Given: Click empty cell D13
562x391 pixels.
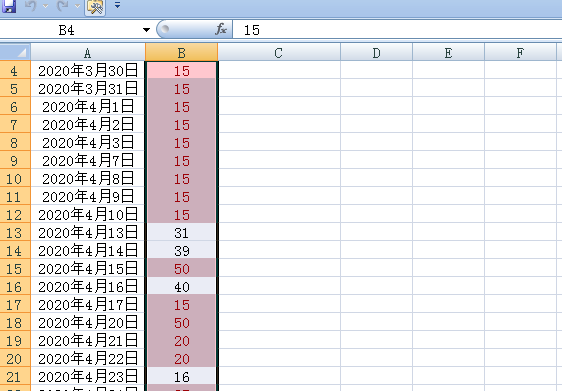Looking at the screenshot, I should [376, 232].
